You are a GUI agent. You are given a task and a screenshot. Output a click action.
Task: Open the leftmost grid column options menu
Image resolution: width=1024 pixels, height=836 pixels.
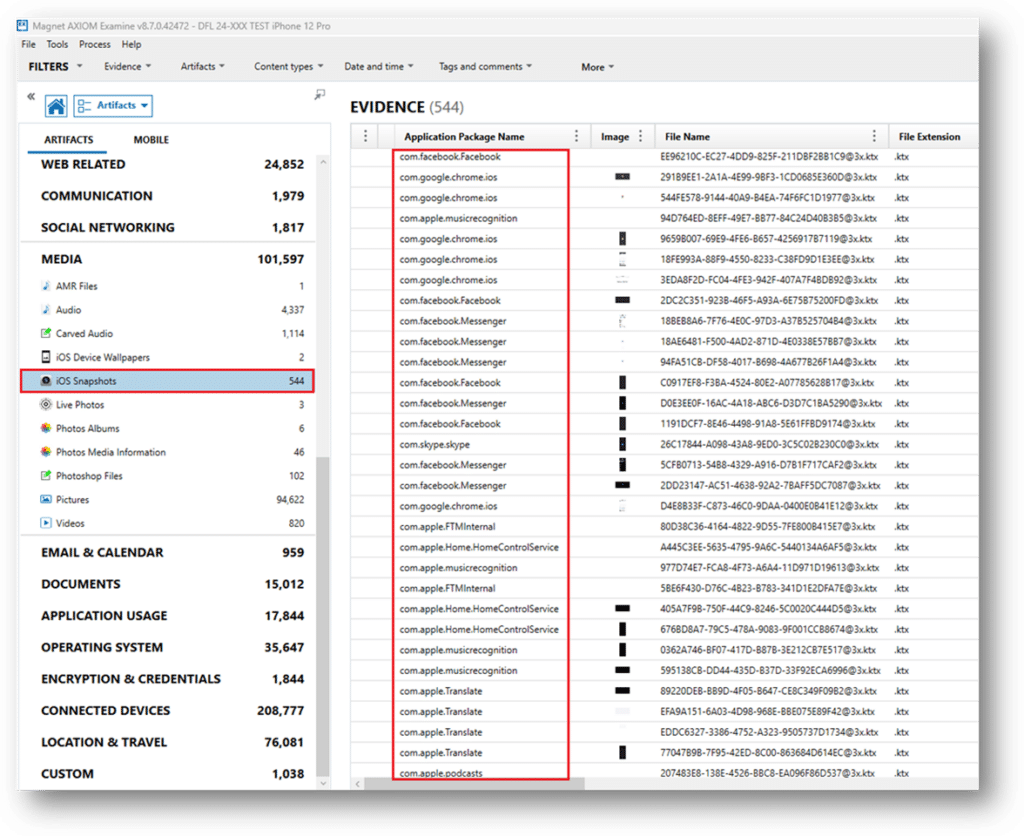pyautogui.click(x=365, y=136)
